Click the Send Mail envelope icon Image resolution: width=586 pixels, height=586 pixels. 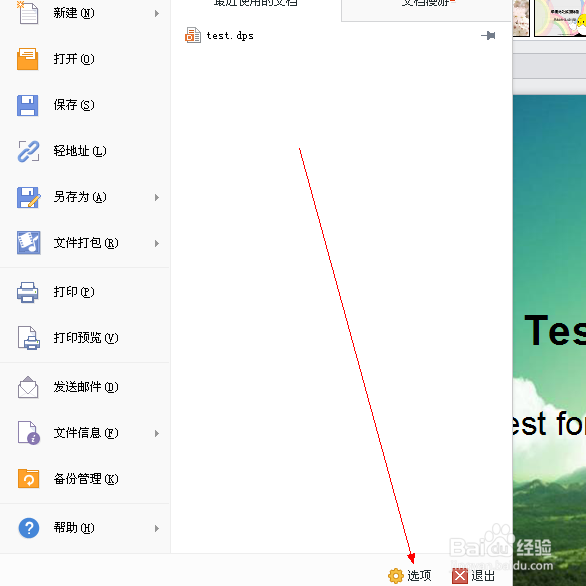28,387
